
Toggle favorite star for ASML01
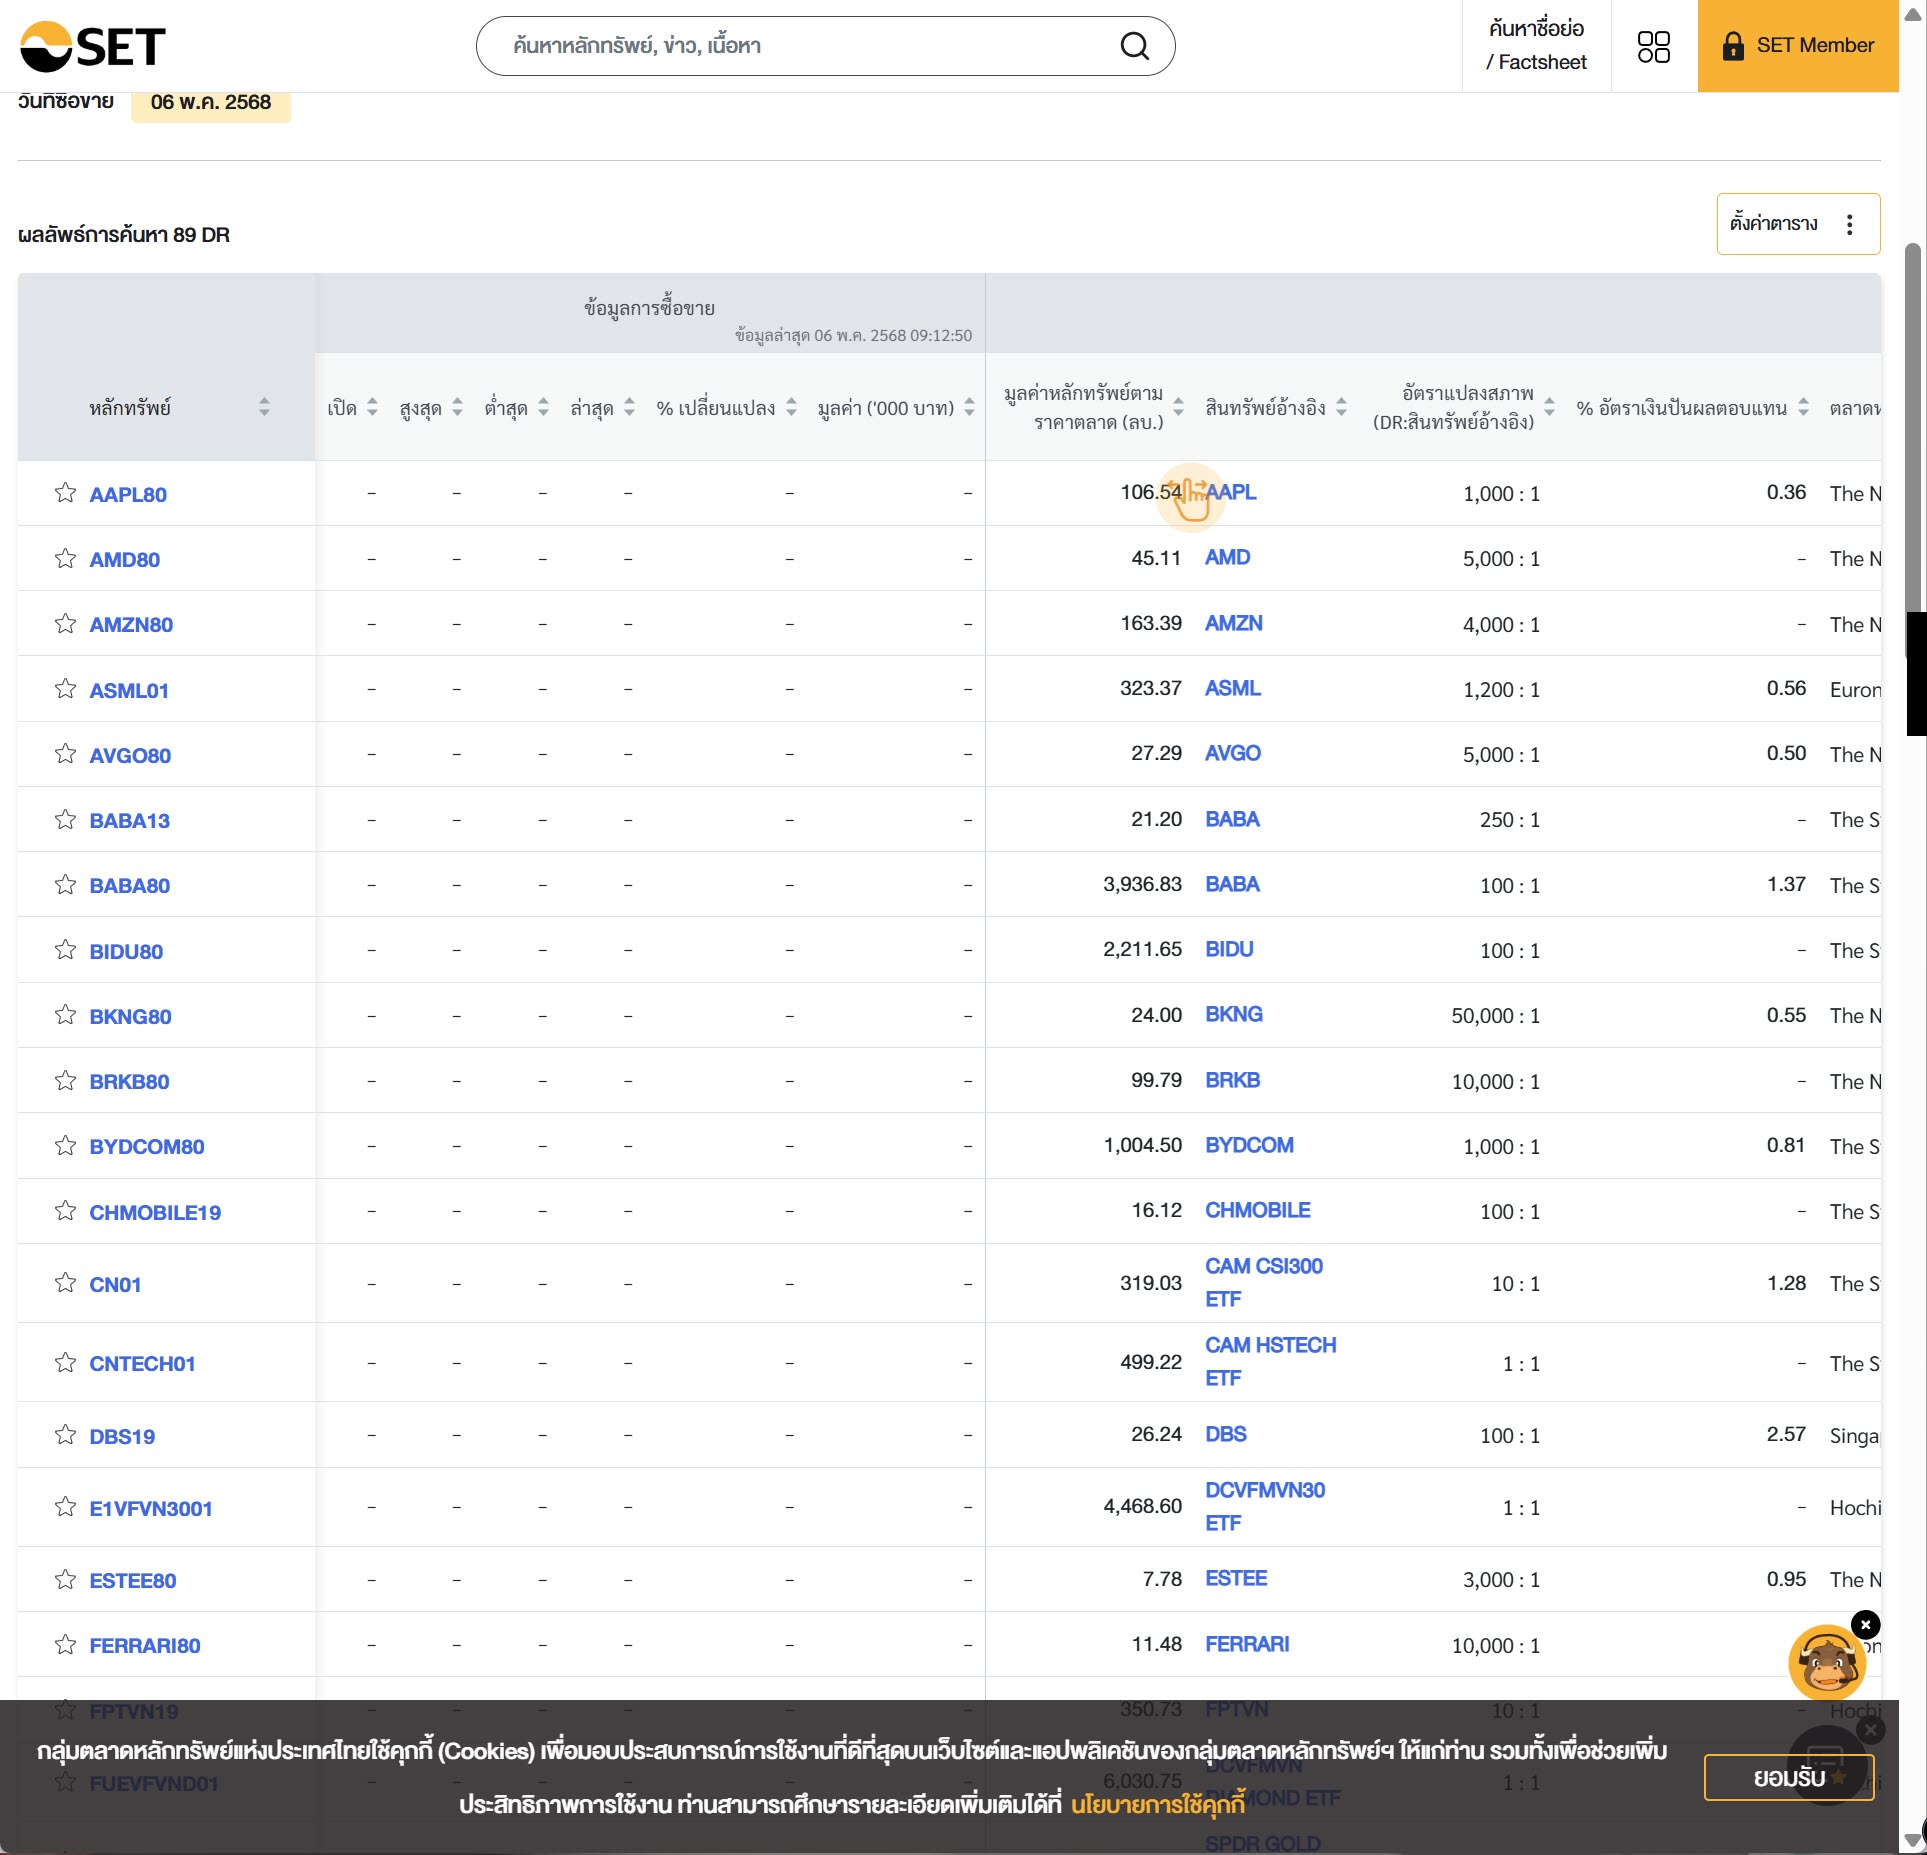tap(65, 688)
